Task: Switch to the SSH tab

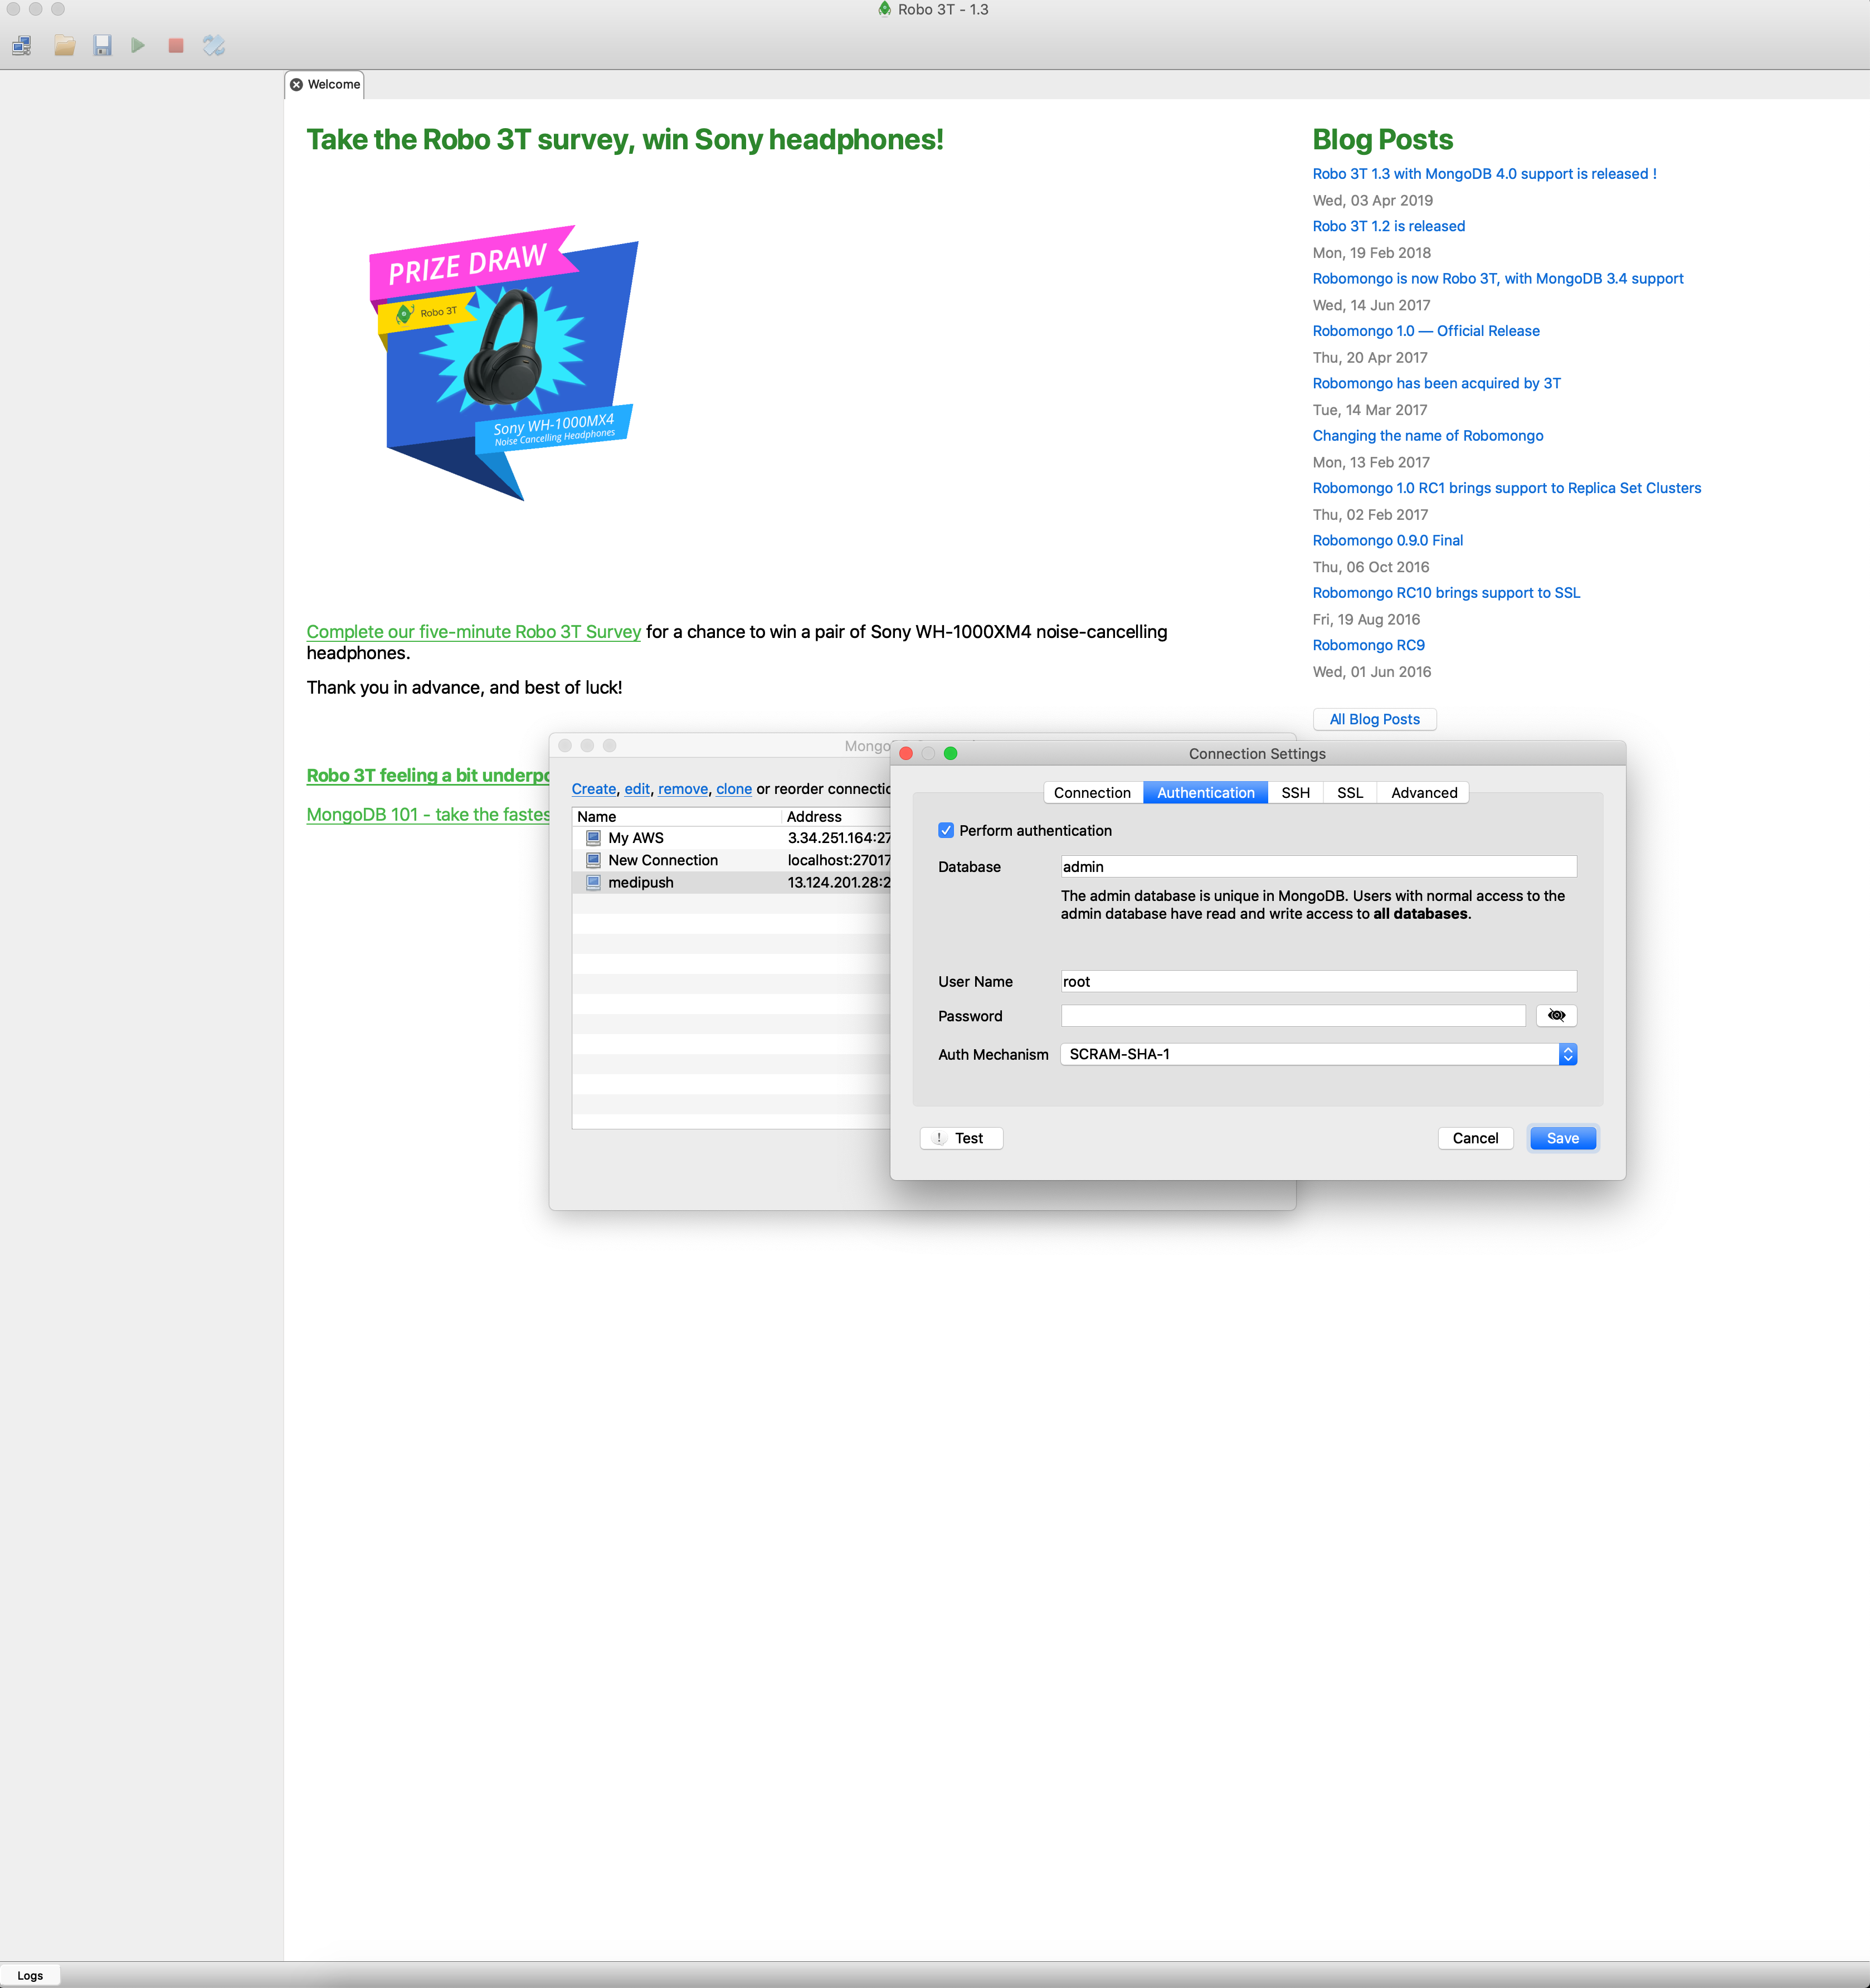Action: 1295,792
